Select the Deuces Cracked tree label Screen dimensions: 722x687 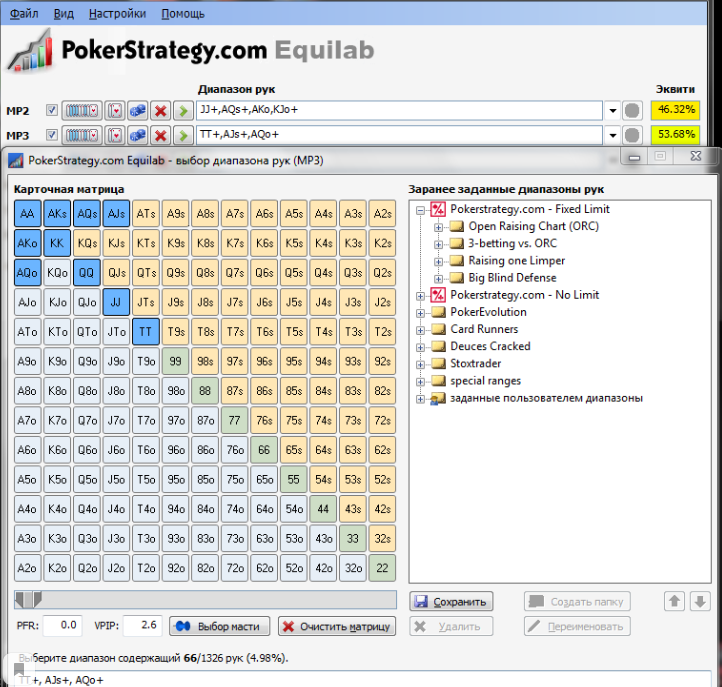pyautogui.click(x=490, y=346)
